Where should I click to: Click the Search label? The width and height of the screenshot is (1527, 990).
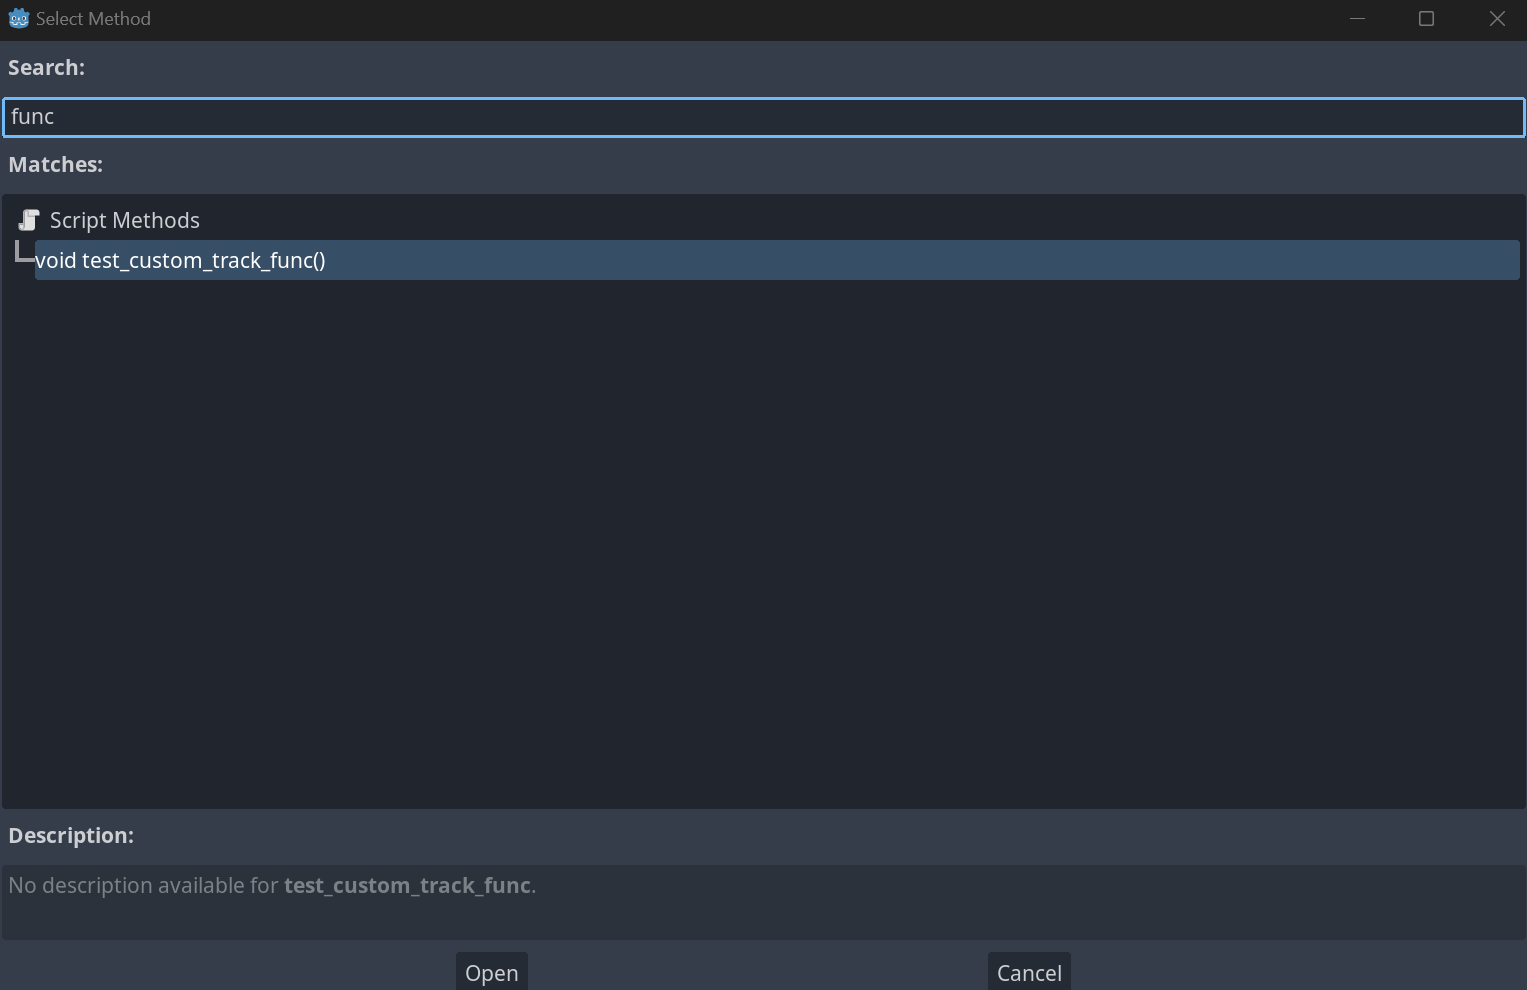coord(46,67)
